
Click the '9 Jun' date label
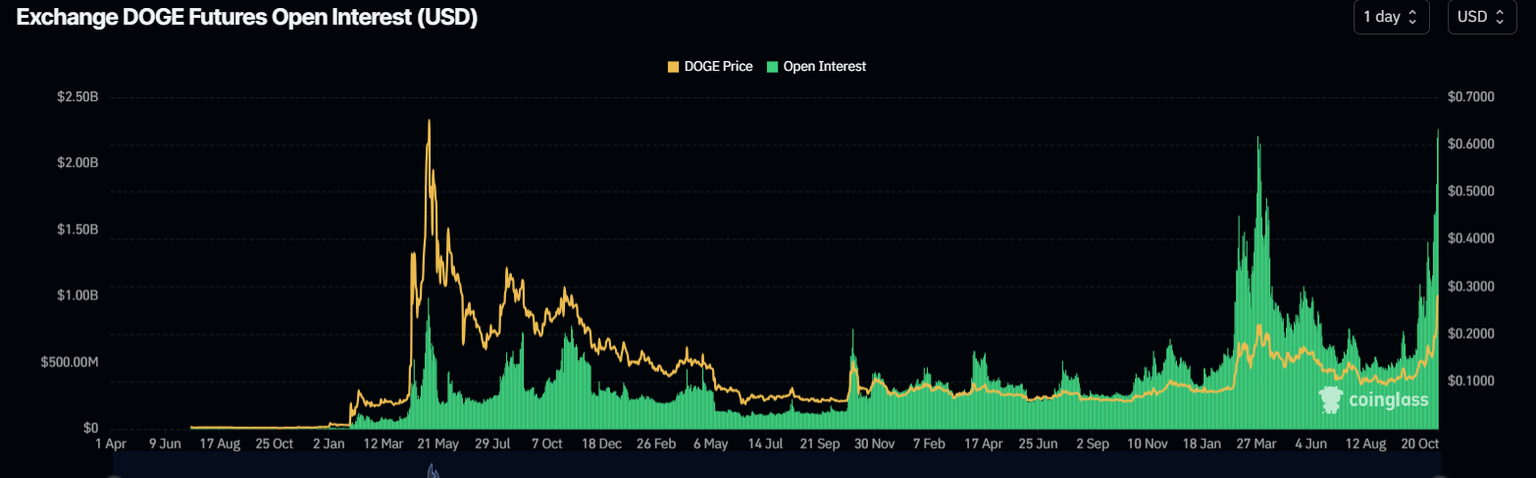(165, 443)
